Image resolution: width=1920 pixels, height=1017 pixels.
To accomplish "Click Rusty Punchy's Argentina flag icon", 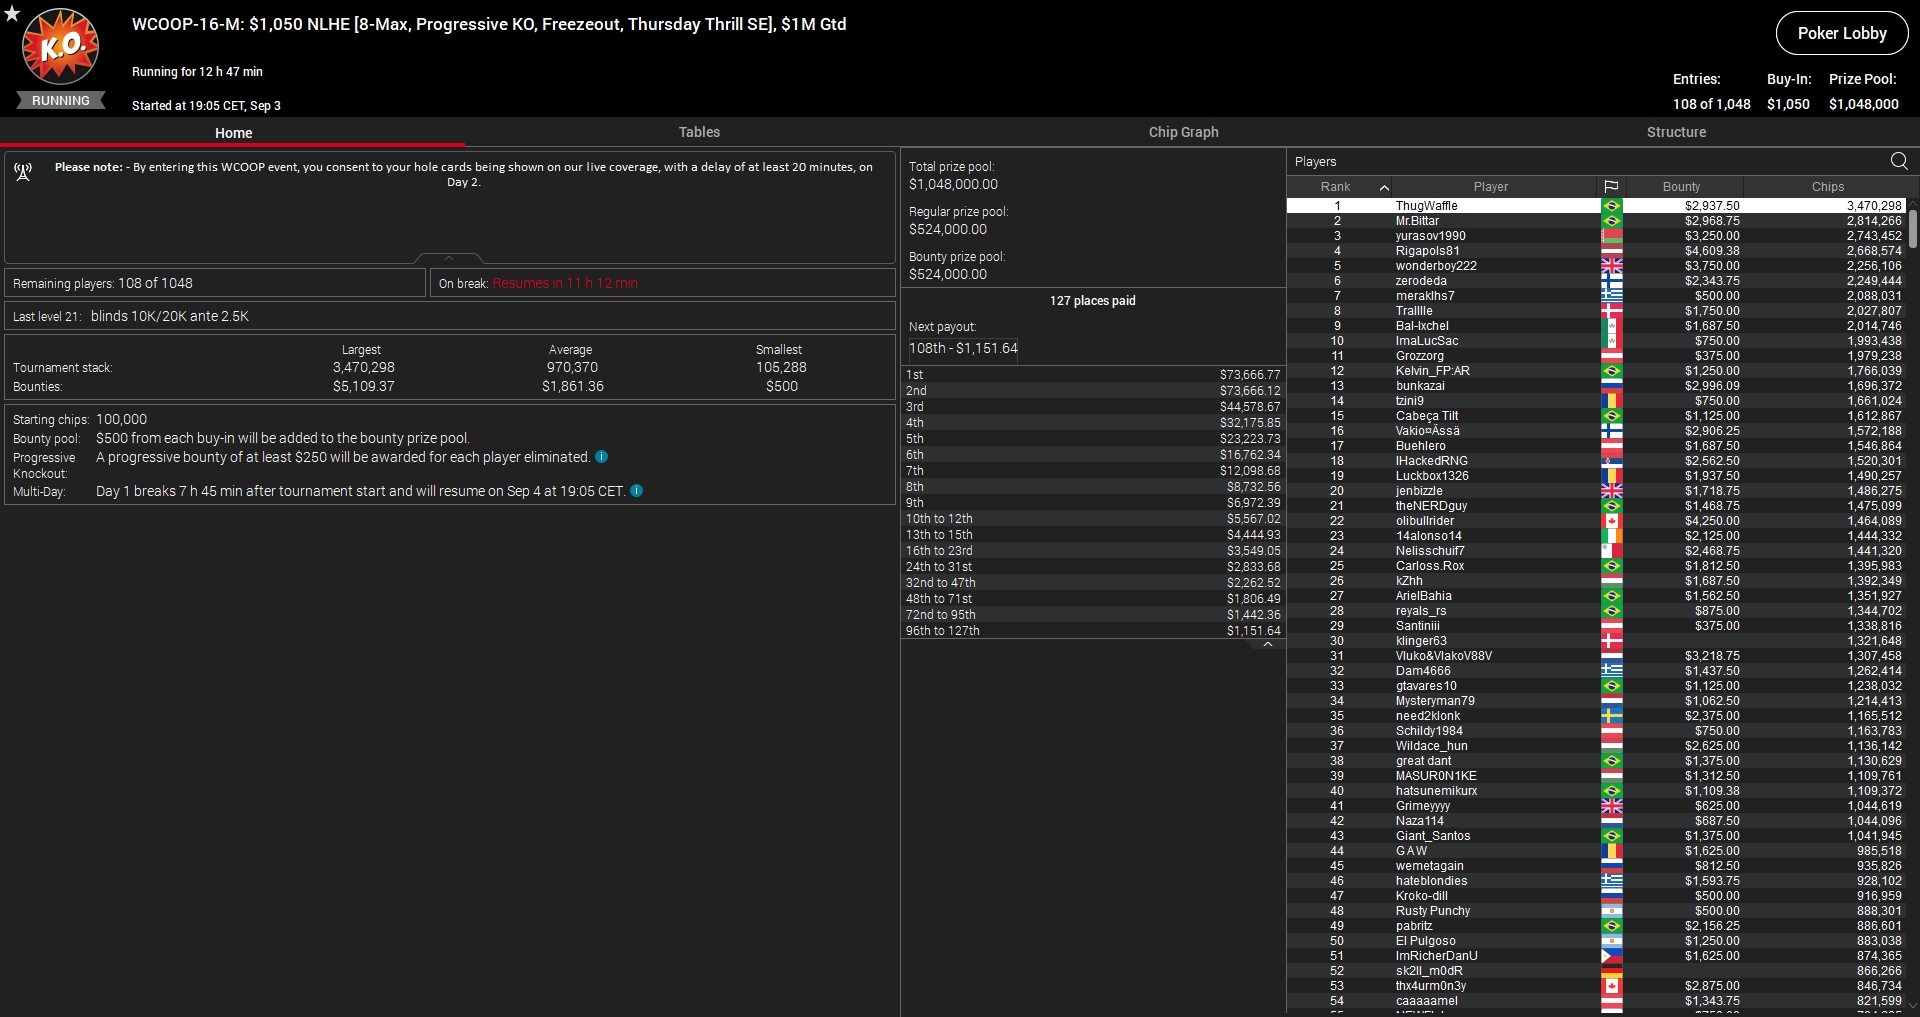I will coord(1611,911).
